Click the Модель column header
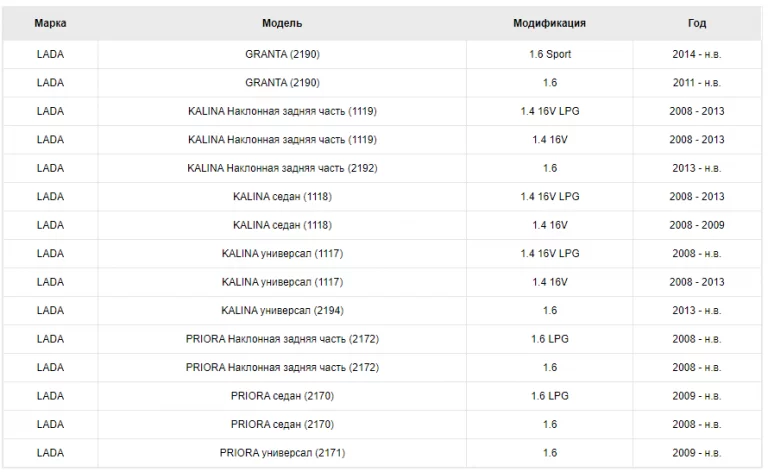 (x=282, y=23)
